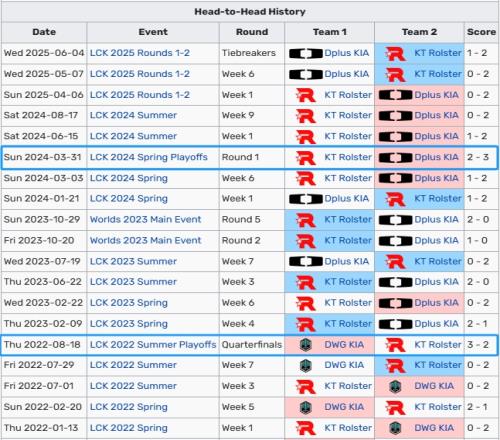Open LCK 2023 Summer link for Week 7

133,261
